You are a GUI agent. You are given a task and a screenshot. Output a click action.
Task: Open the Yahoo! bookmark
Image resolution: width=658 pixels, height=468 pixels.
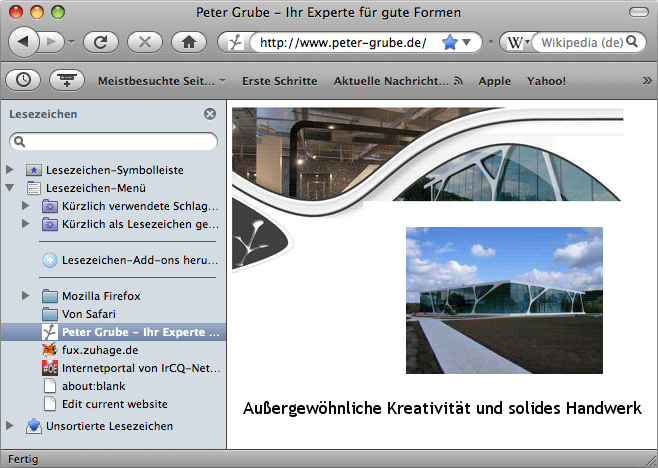click(x=546, y=81)
